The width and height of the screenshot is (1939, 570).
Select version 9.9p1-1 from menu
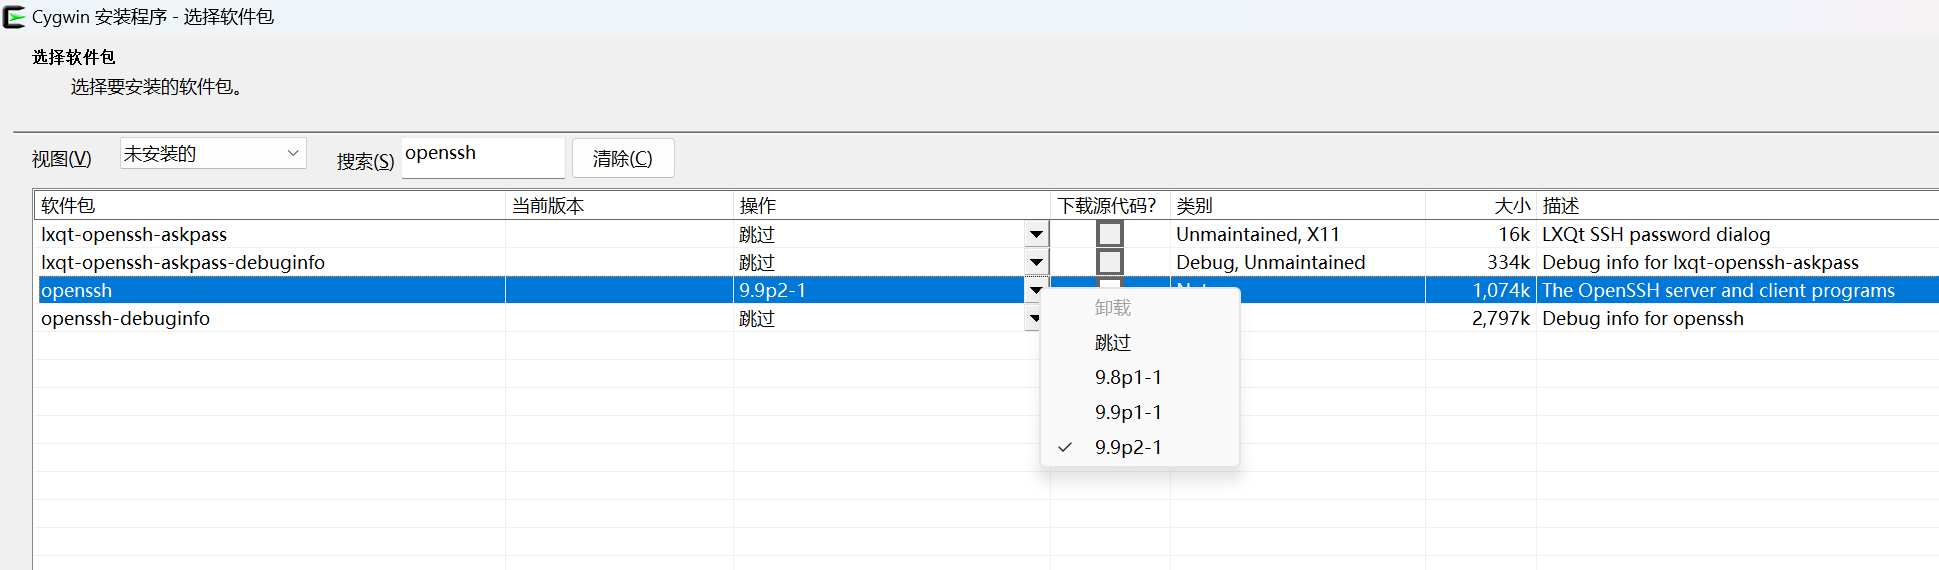pos(1127,412)
